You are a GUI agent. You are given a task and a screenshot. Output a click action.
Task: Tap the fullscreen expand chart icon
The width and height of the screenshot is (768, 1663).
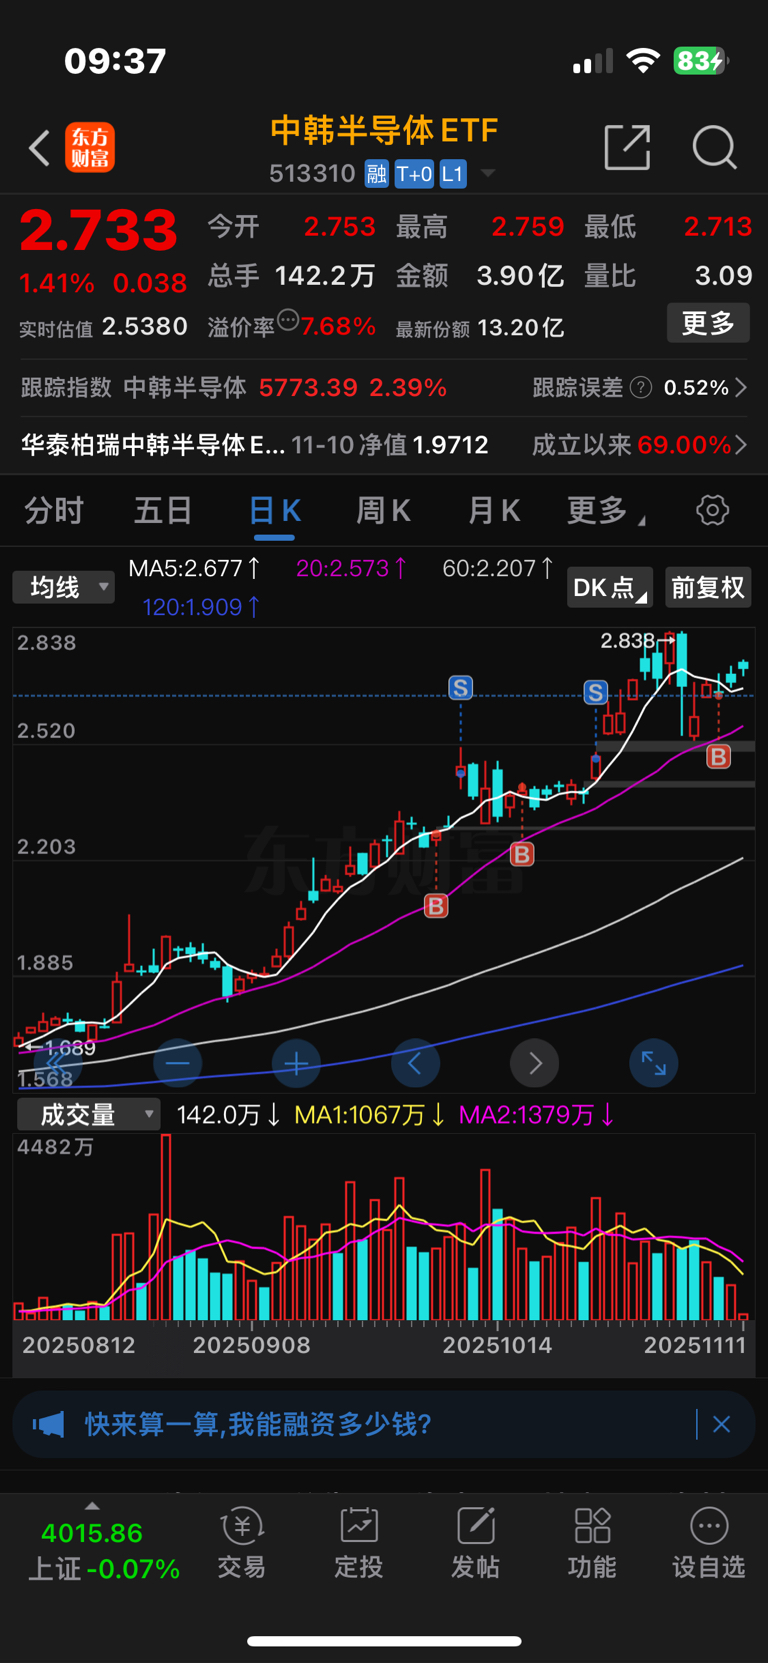pos(653,1063)
